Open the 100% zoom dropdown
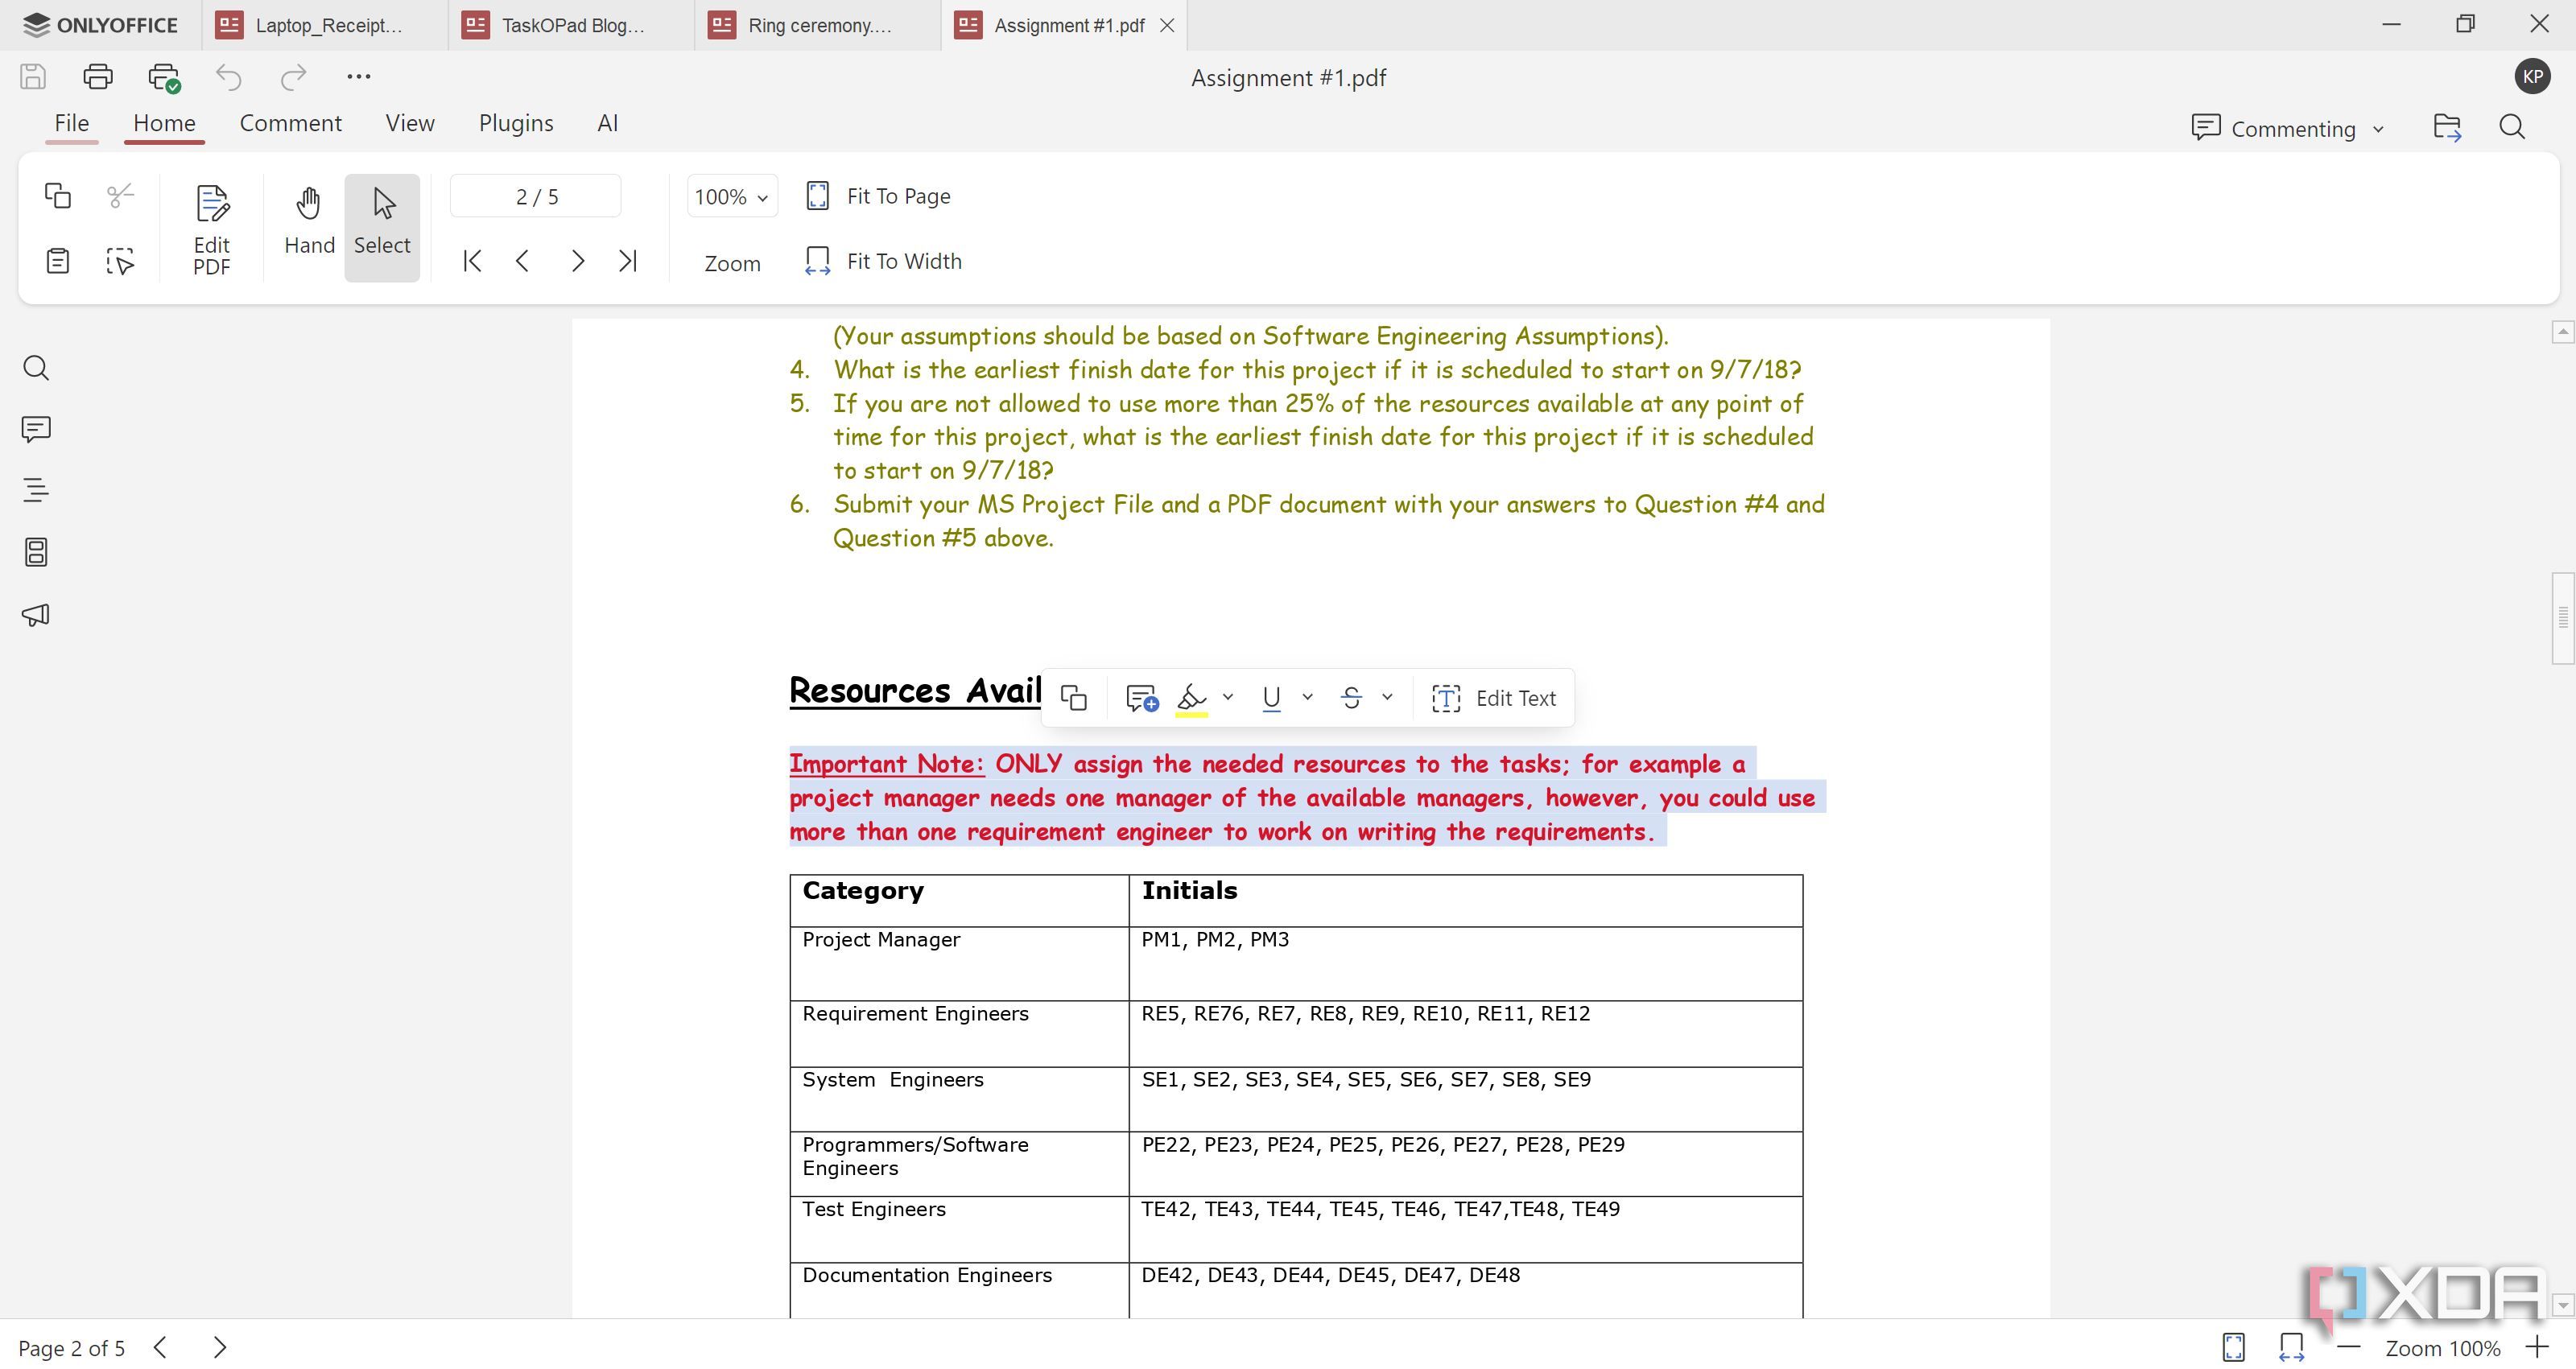 pyautogui.click(x=732, y=196)
